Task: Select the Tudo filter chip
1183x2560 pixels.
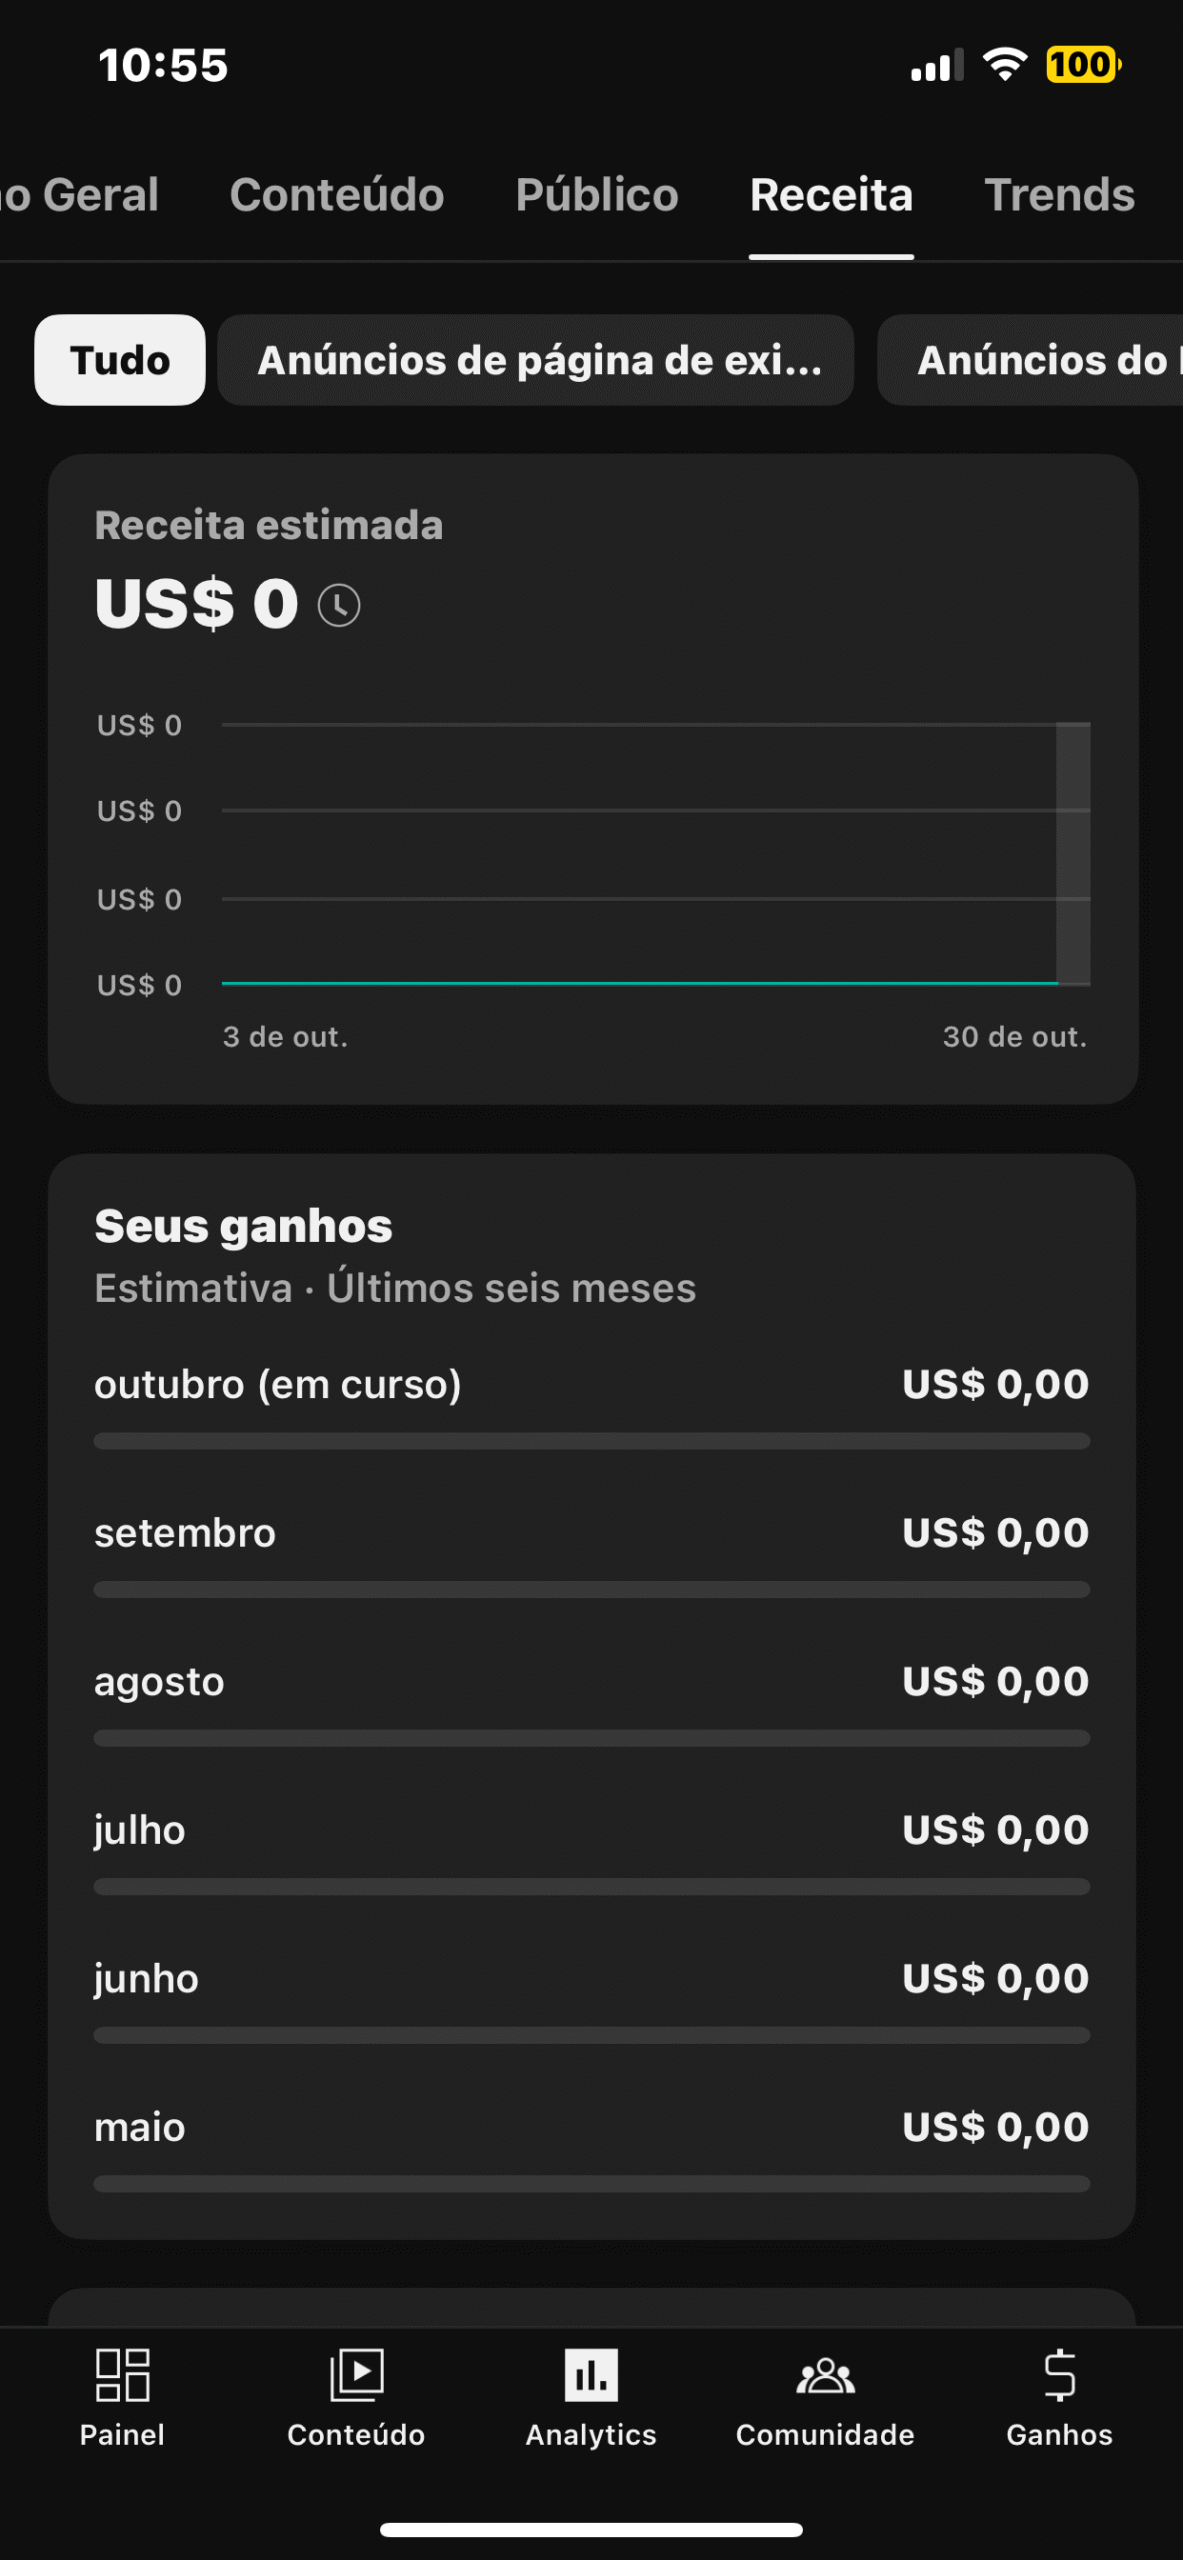Action: [x=120, y=360]
